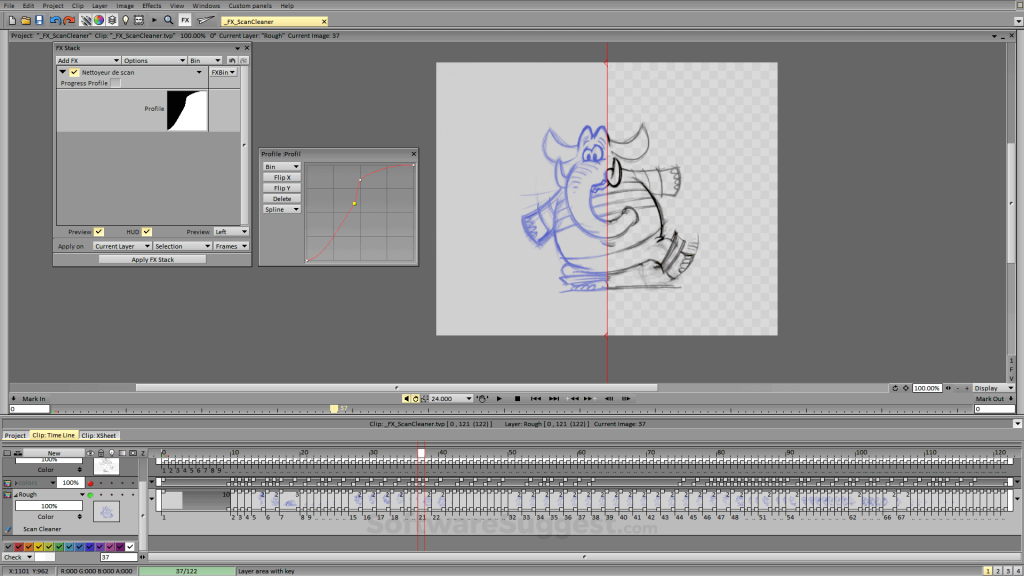Enable the Nettoyeur de scan effect checkbox
The image size is (1024, 576).
click(x=74, y=72)
